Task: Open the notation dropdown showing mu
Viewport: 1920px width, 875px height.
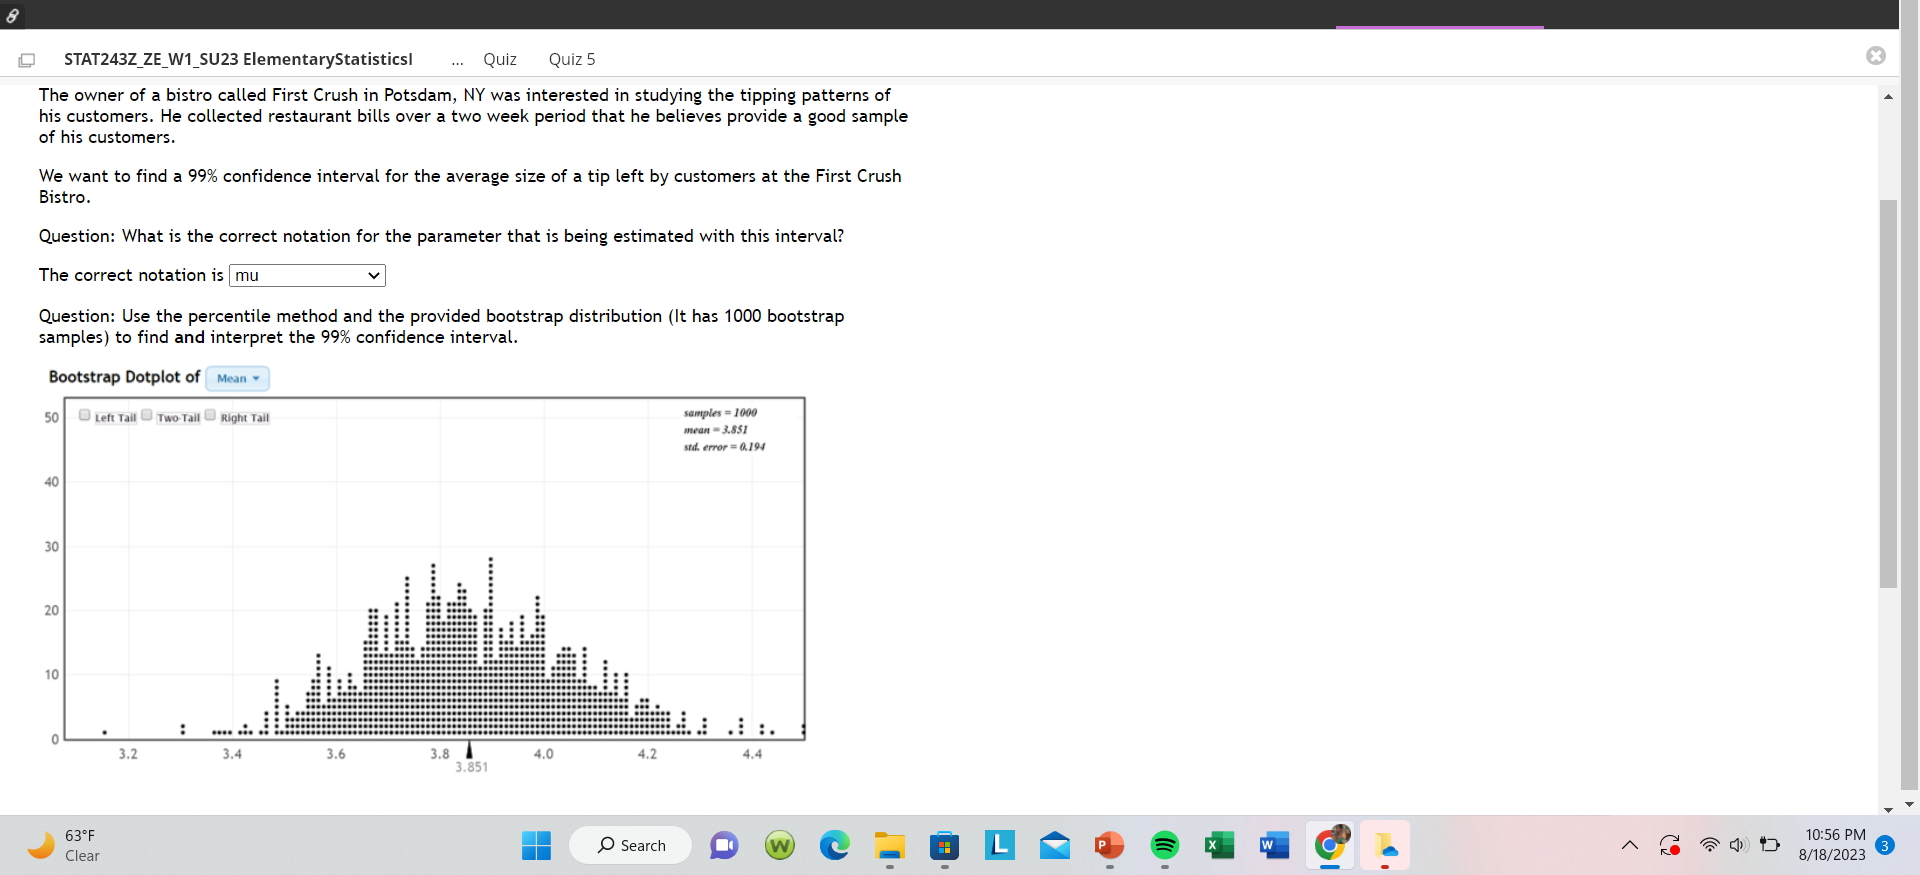Action: [x=307, y=275]
